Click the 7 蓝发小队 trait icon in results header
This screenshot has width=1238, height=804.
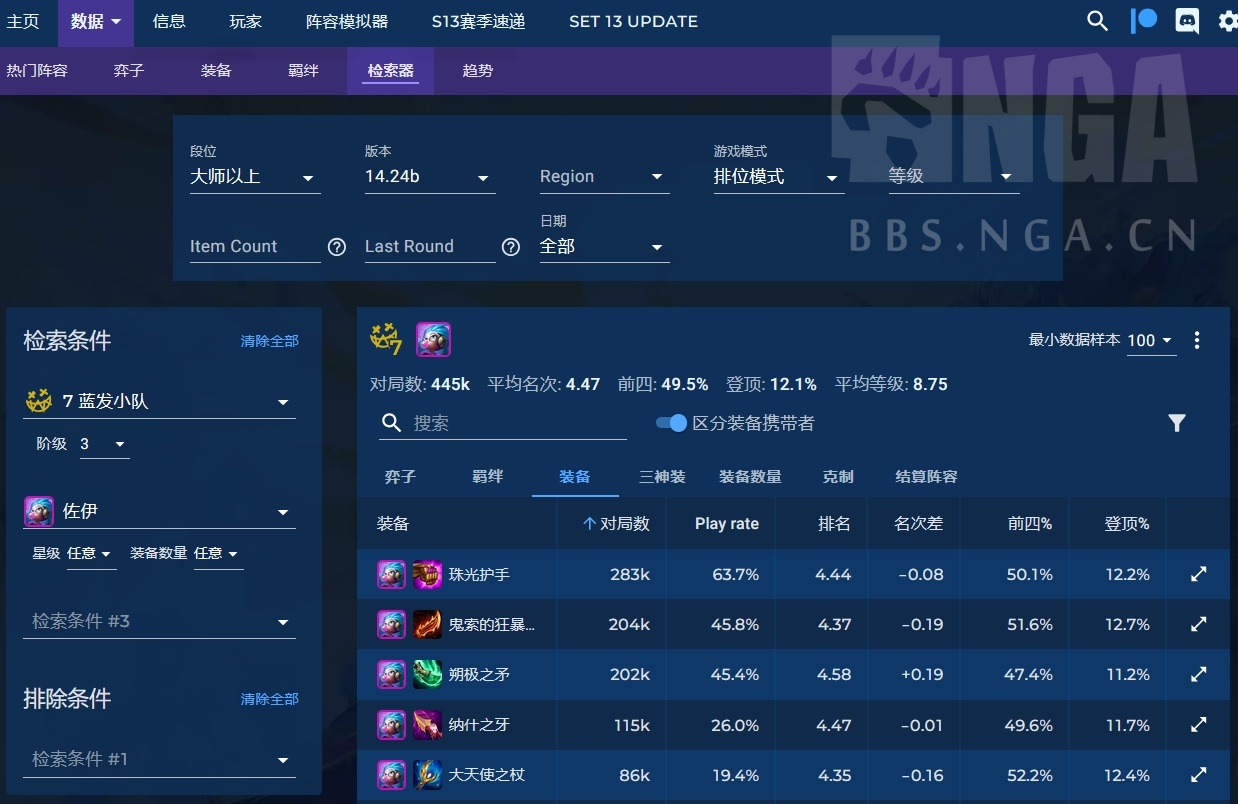[x=386, y=340]
